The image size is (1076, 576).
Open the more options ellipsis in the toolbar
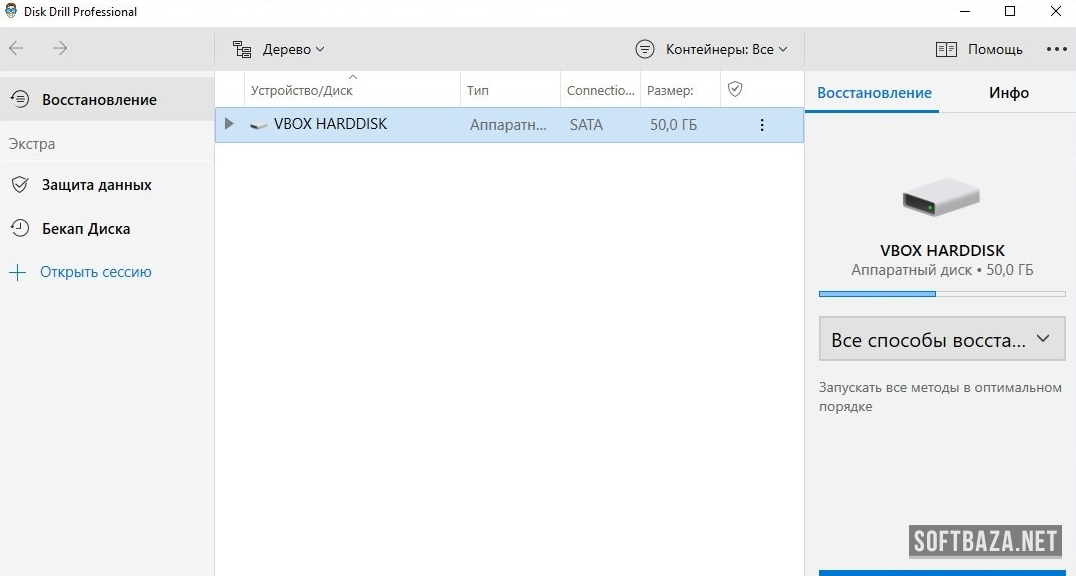click(1056, 49)
